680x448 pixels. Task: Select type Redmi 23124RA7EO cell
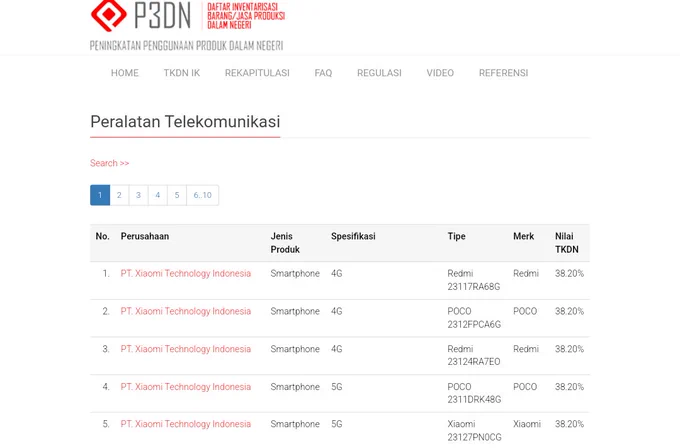(x=474, y=356)
